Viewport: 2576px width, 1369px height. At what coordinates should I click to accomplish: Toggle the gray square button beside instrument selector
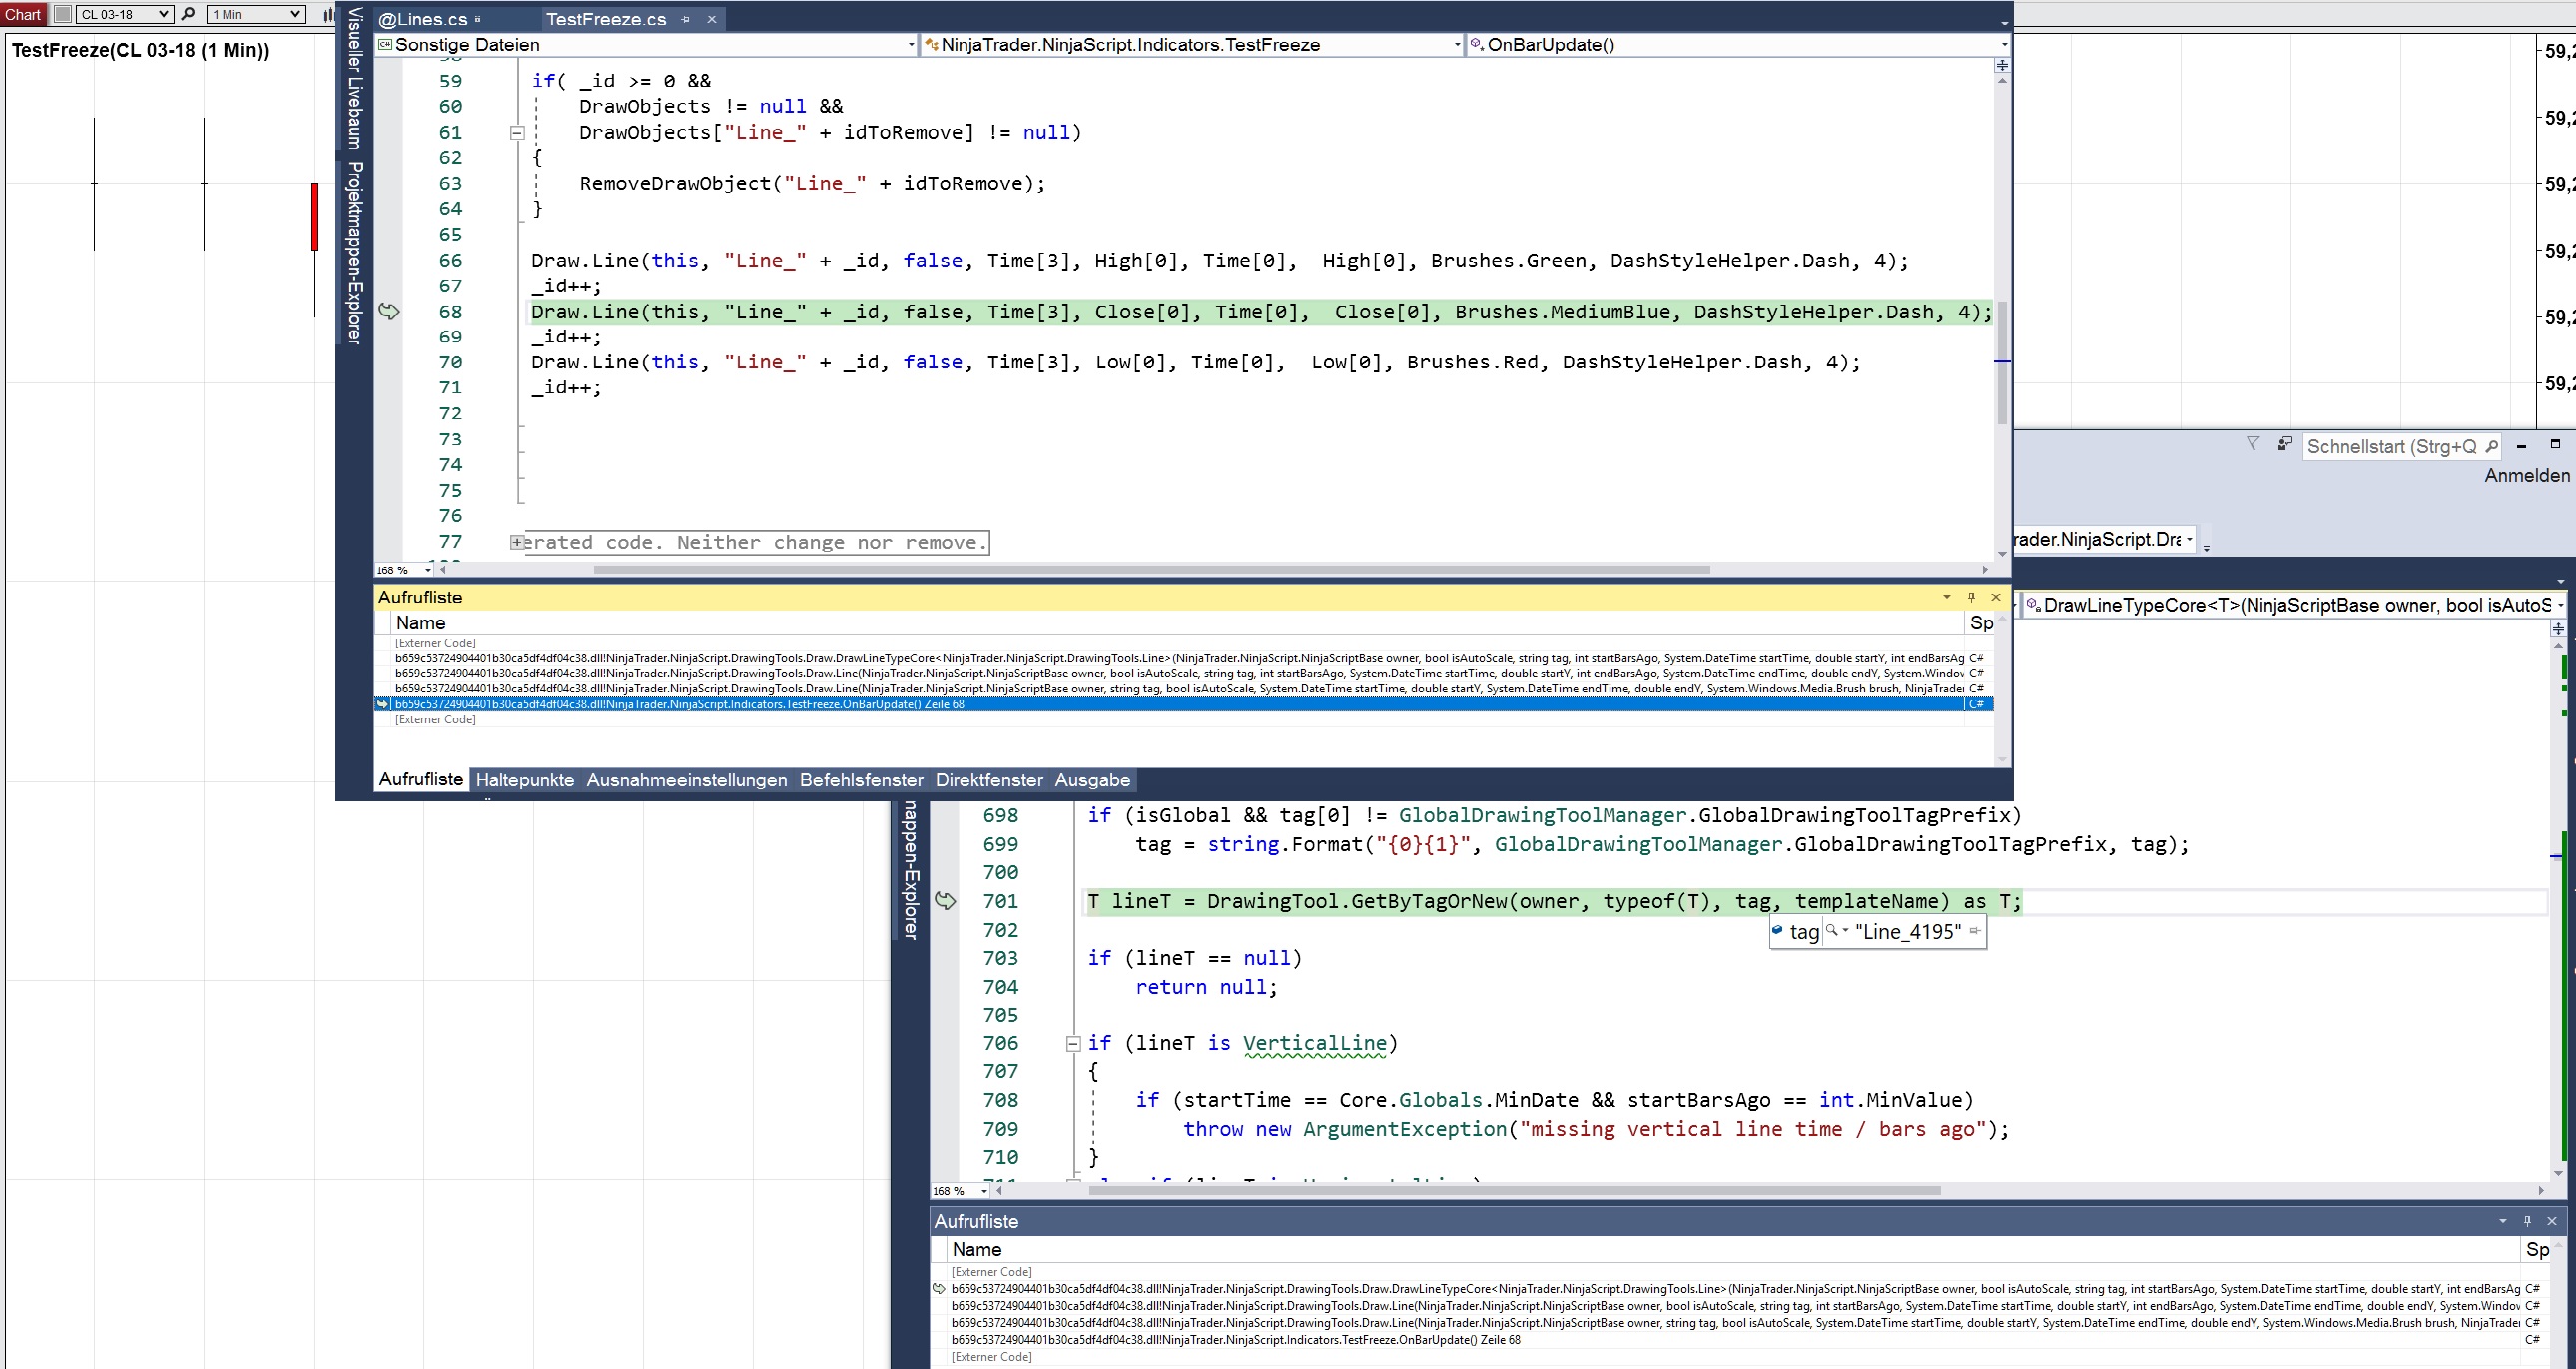pos(63,14)
